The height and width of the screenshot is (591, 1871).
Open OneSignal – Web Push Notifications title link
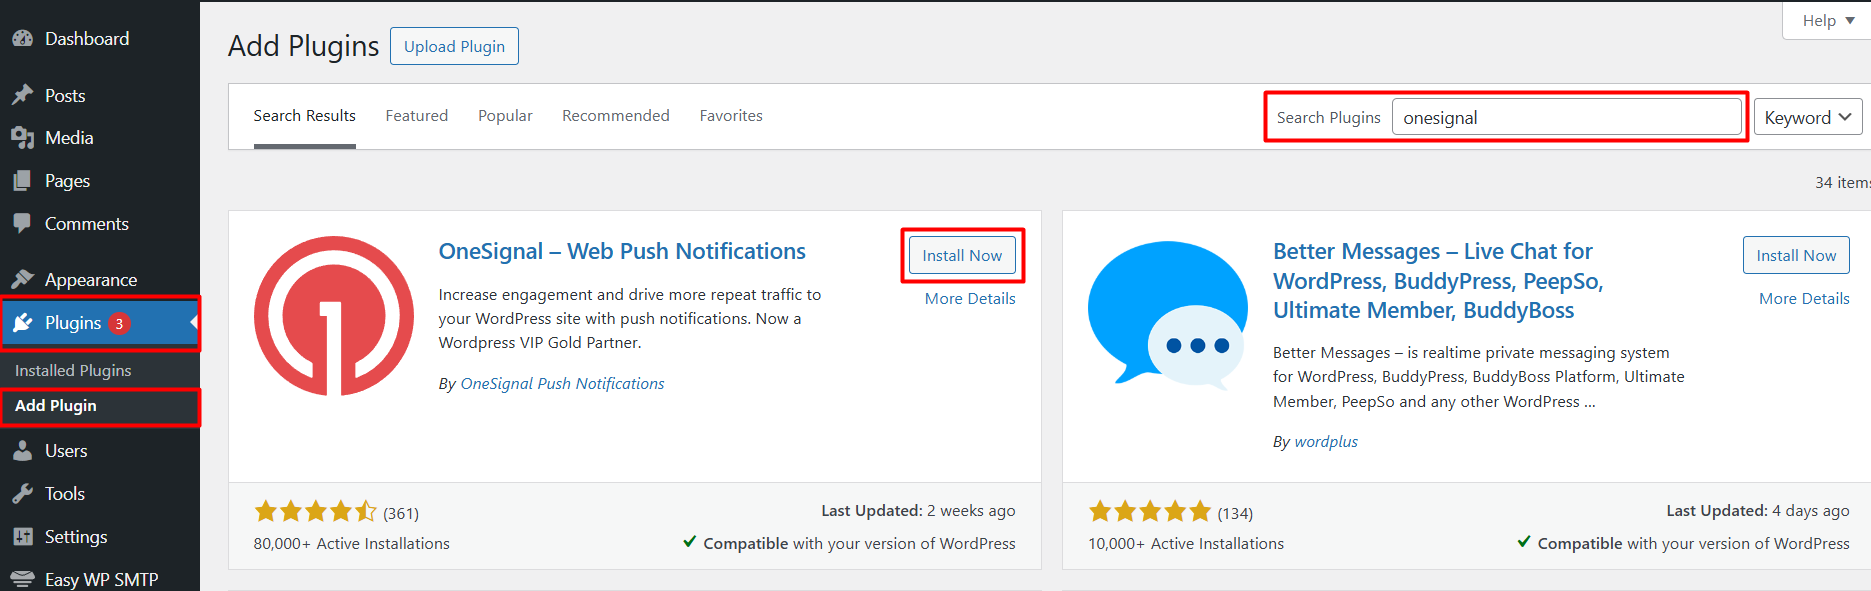point(622,251)
